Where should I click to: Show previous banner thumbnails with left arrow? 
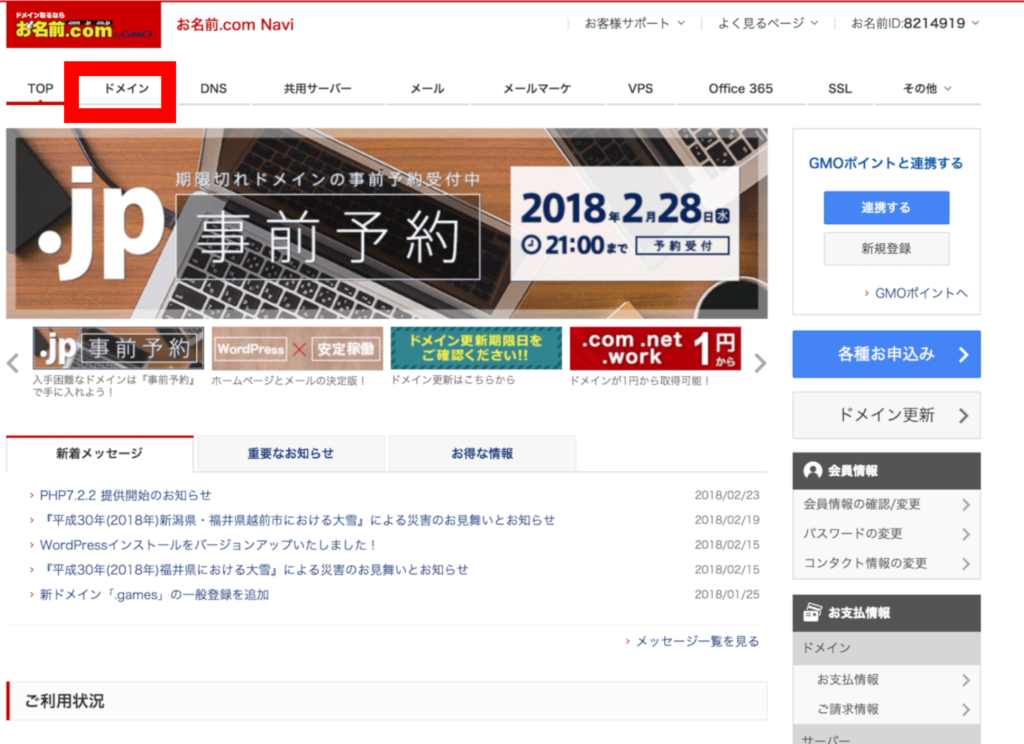(x=13, y=363)
